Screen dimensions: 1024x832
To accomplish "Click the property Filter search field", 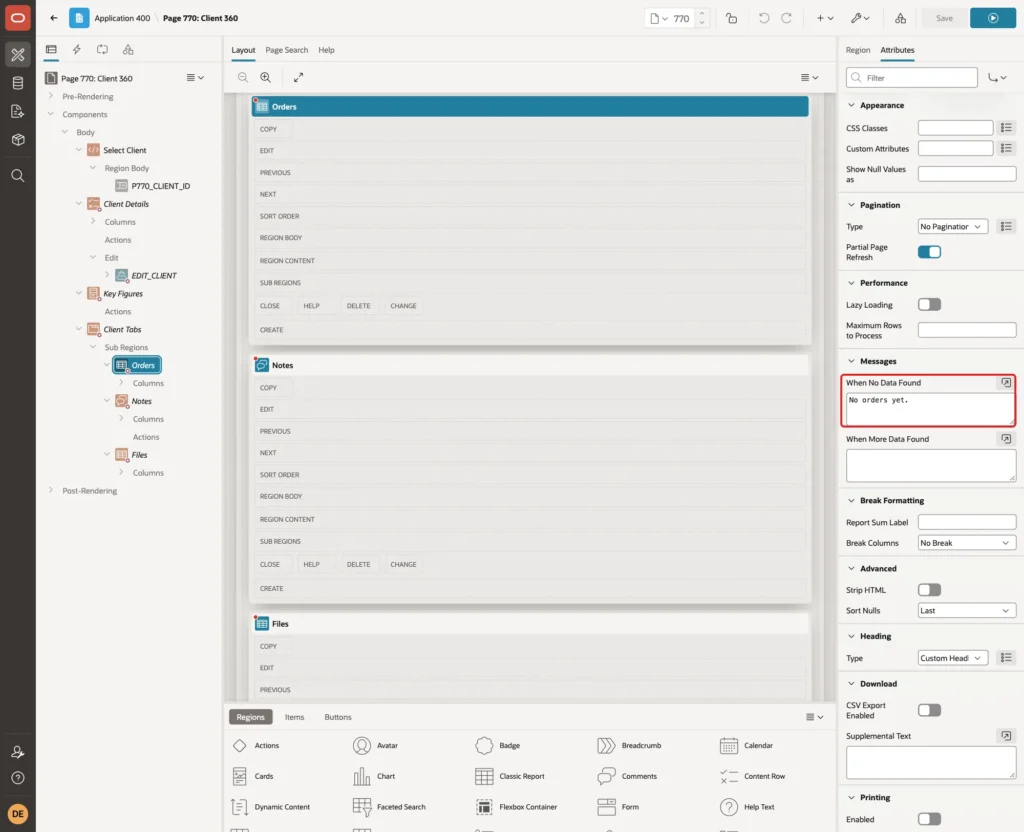I will coord(912,78).
